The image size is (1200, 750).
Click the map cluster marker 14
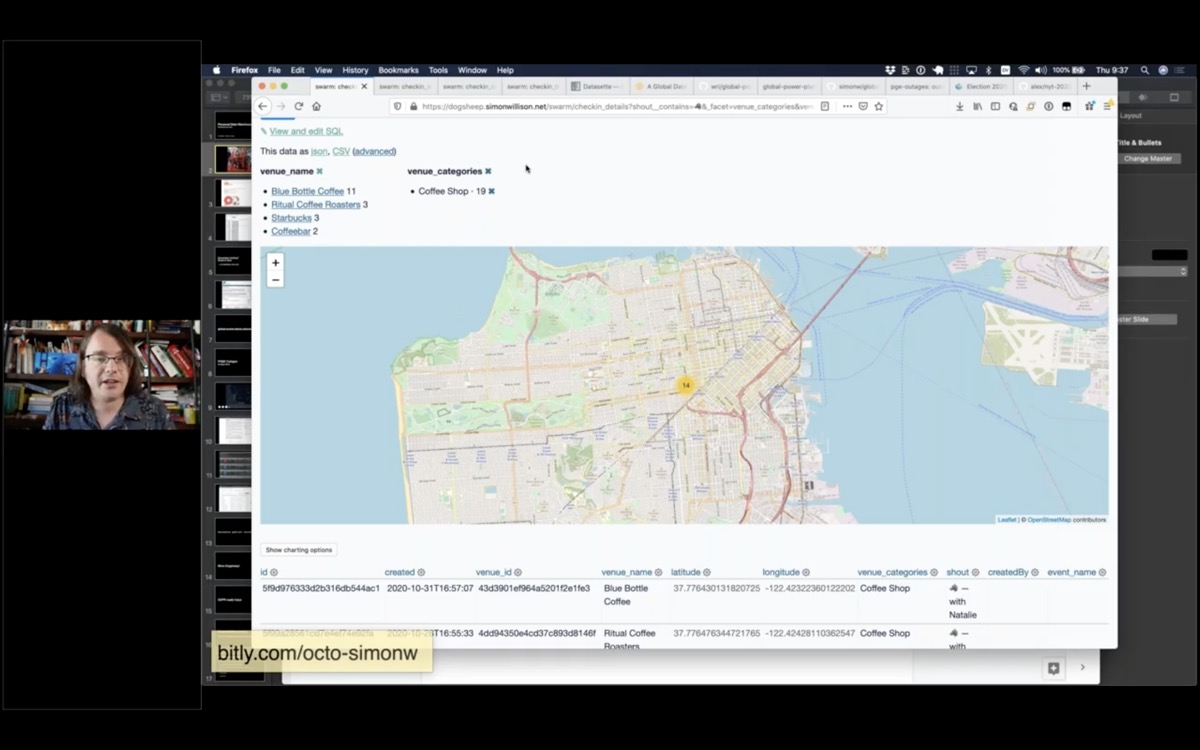(685, 385)
